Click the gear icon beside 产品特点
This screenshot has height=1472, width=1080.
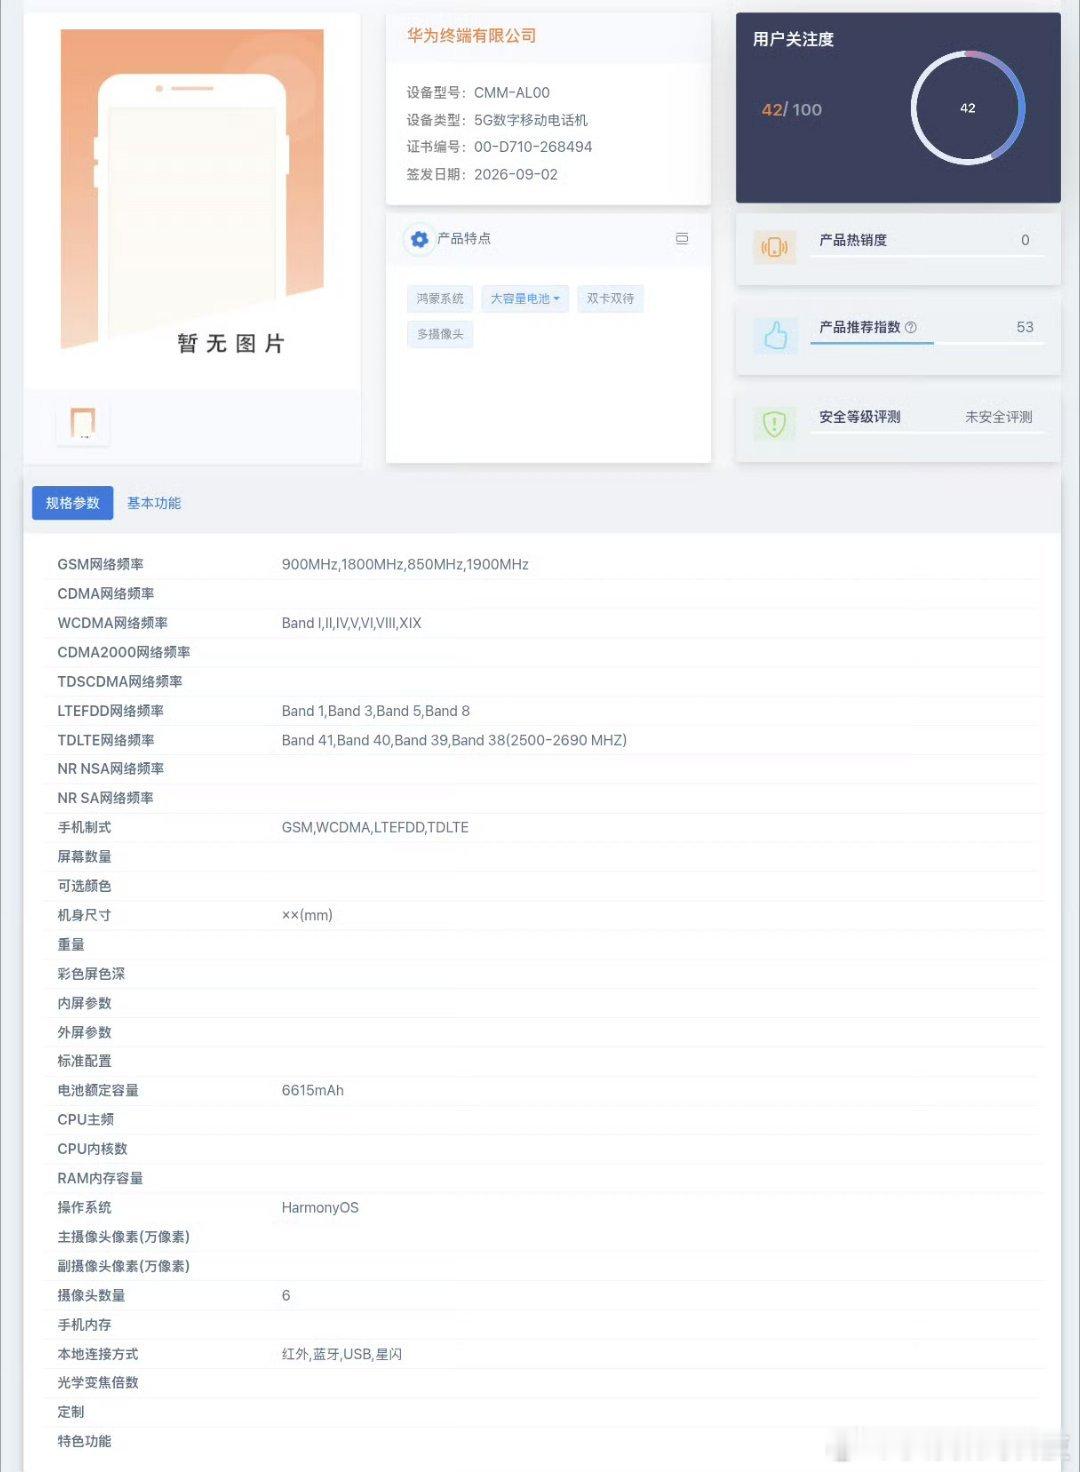419,239
